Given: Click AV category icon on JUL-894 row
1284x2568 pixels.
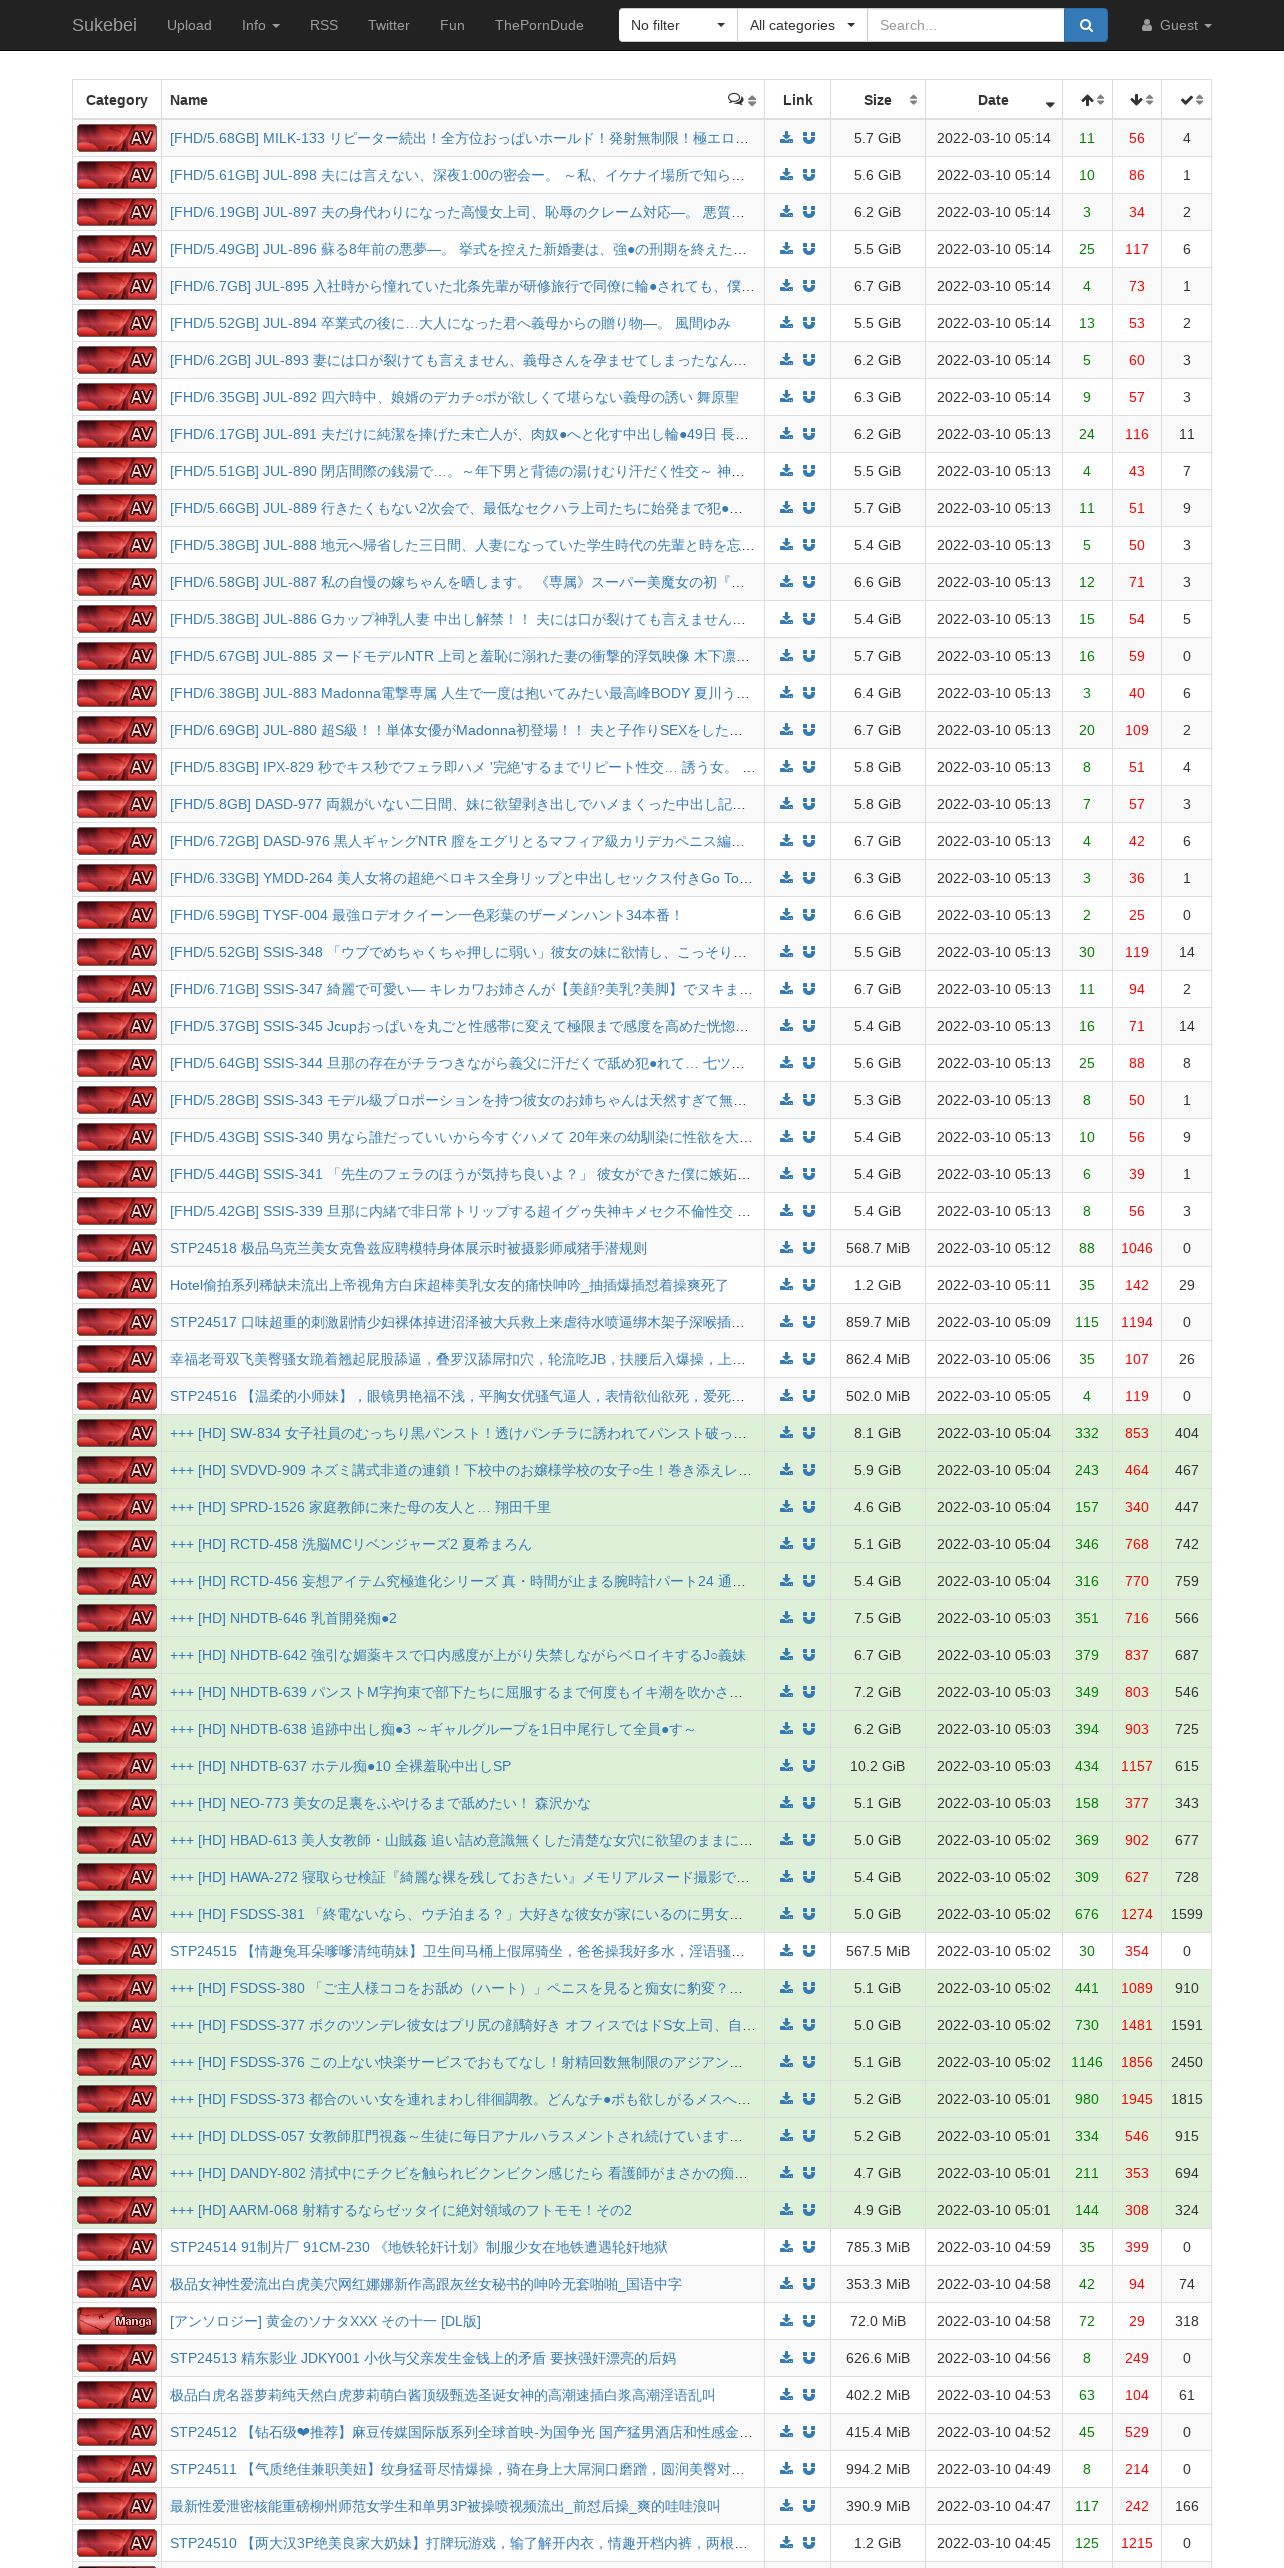Looking at the screenshot, I should (117, 323).
